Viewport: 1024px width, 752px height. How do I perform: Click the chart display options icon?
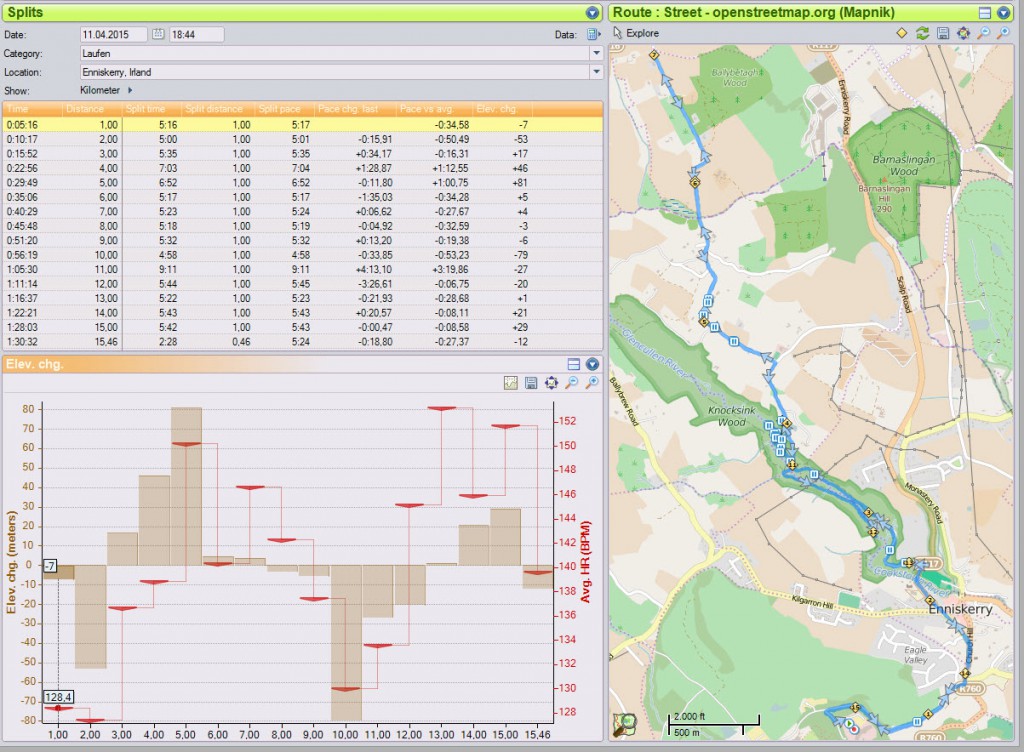click(x=511, y=383)
